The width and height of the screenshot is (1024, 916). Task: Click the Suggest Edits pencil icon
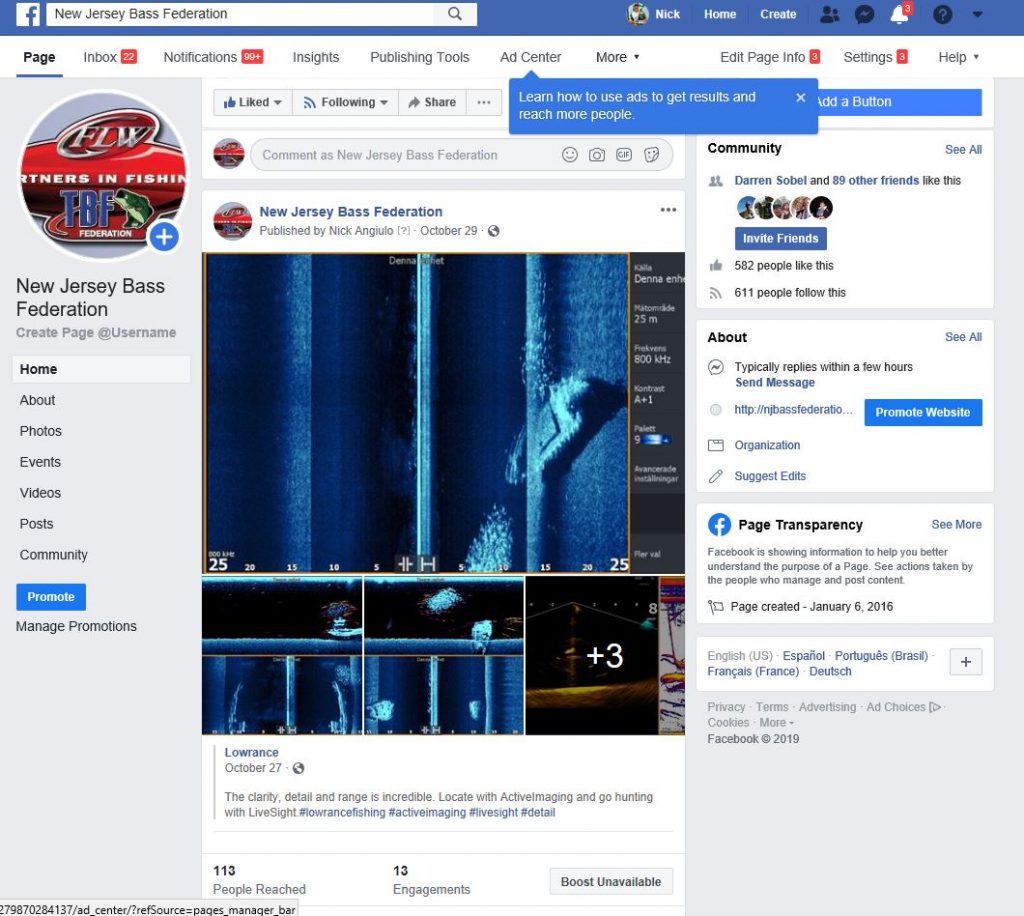coord(716,476)
